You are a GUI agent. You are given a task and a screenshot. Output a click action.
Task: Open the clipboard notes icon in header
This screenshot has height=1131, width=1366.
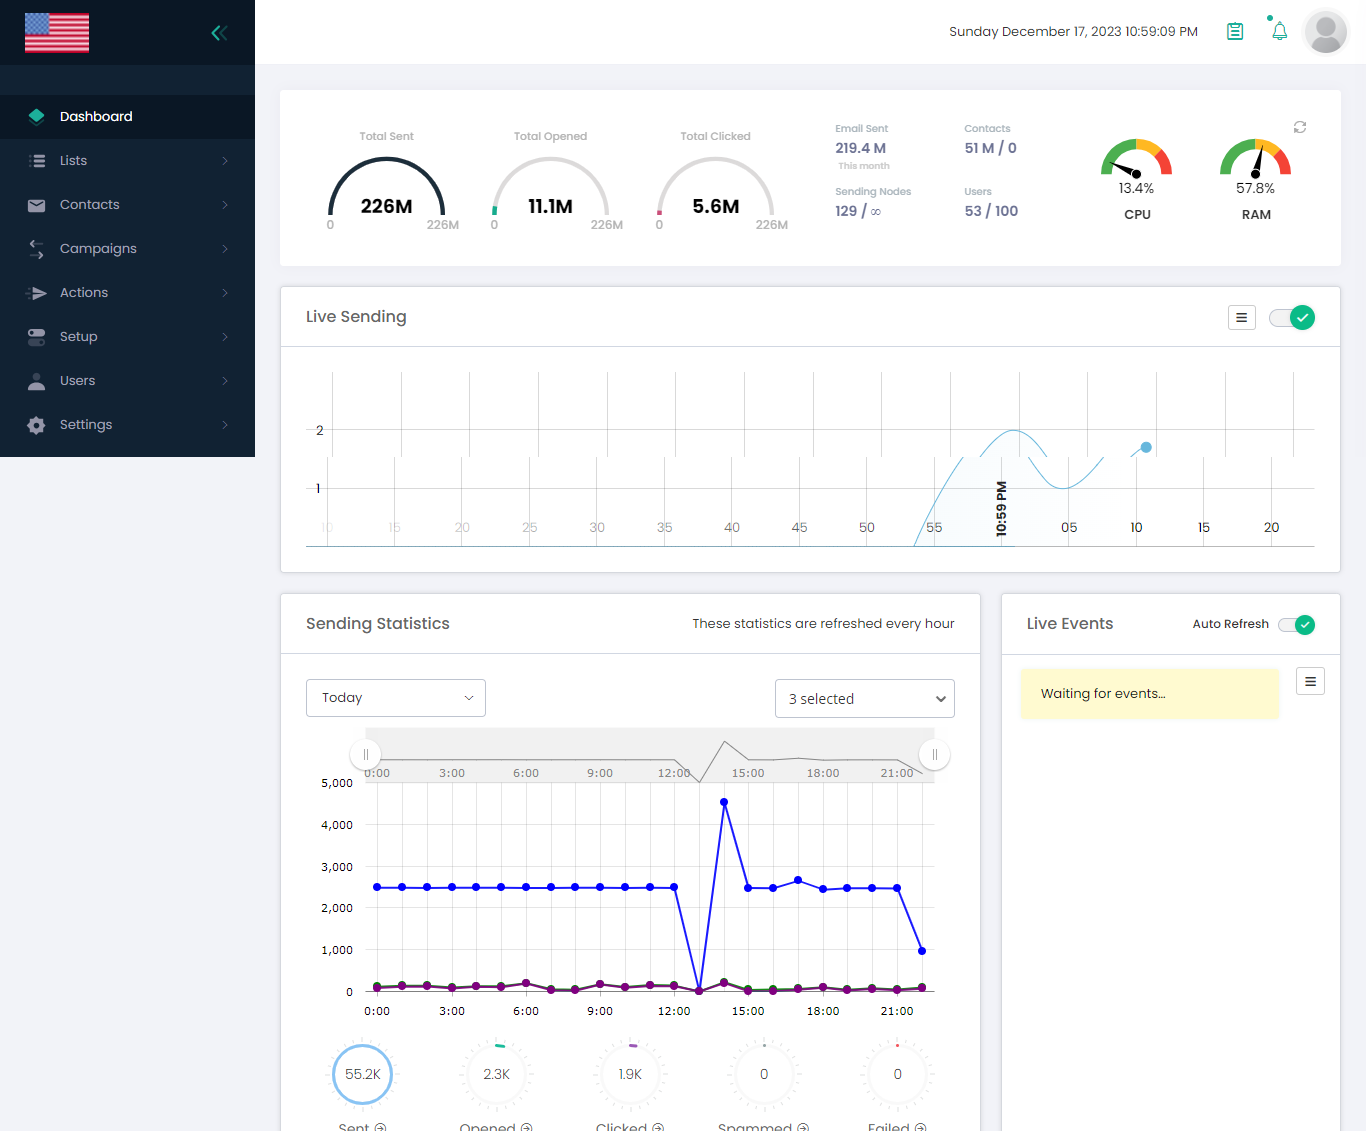tap(1235, 32)
